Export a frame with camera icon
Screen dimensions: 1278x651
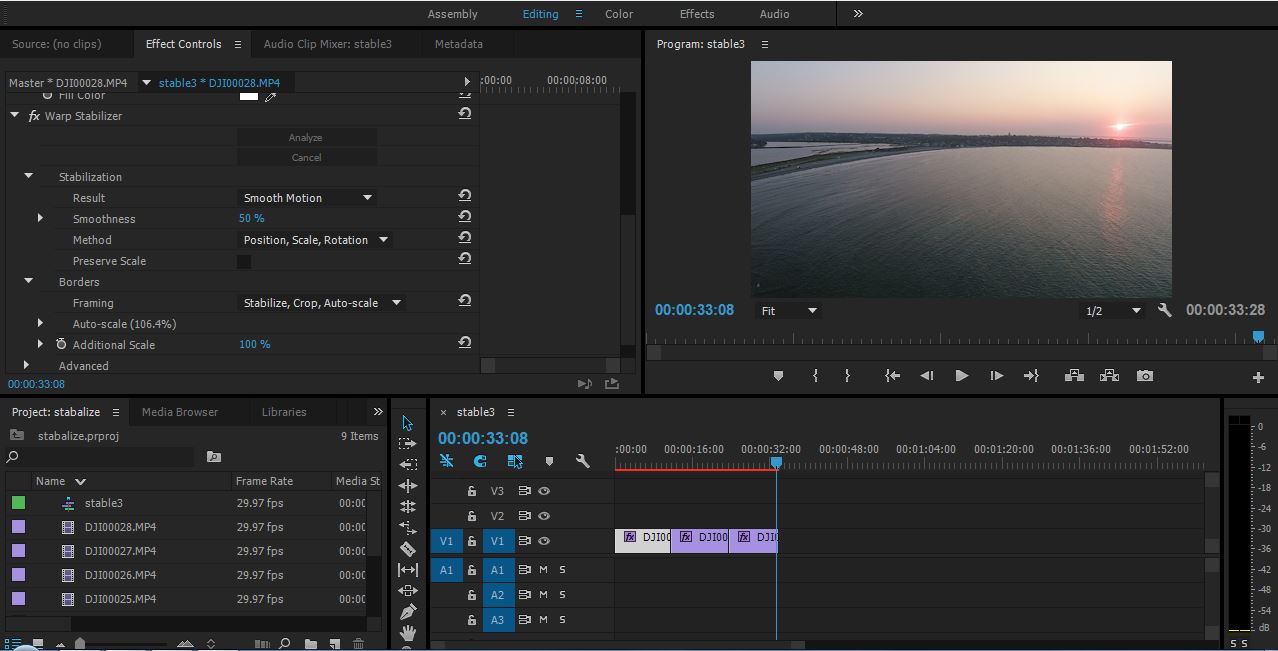pos(1145,376)
